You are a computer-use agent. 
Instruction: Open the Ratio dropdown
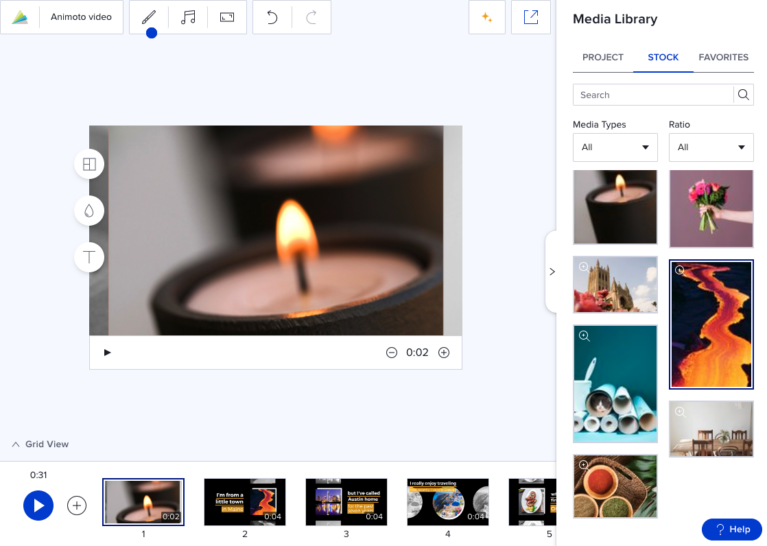[711, 147]
